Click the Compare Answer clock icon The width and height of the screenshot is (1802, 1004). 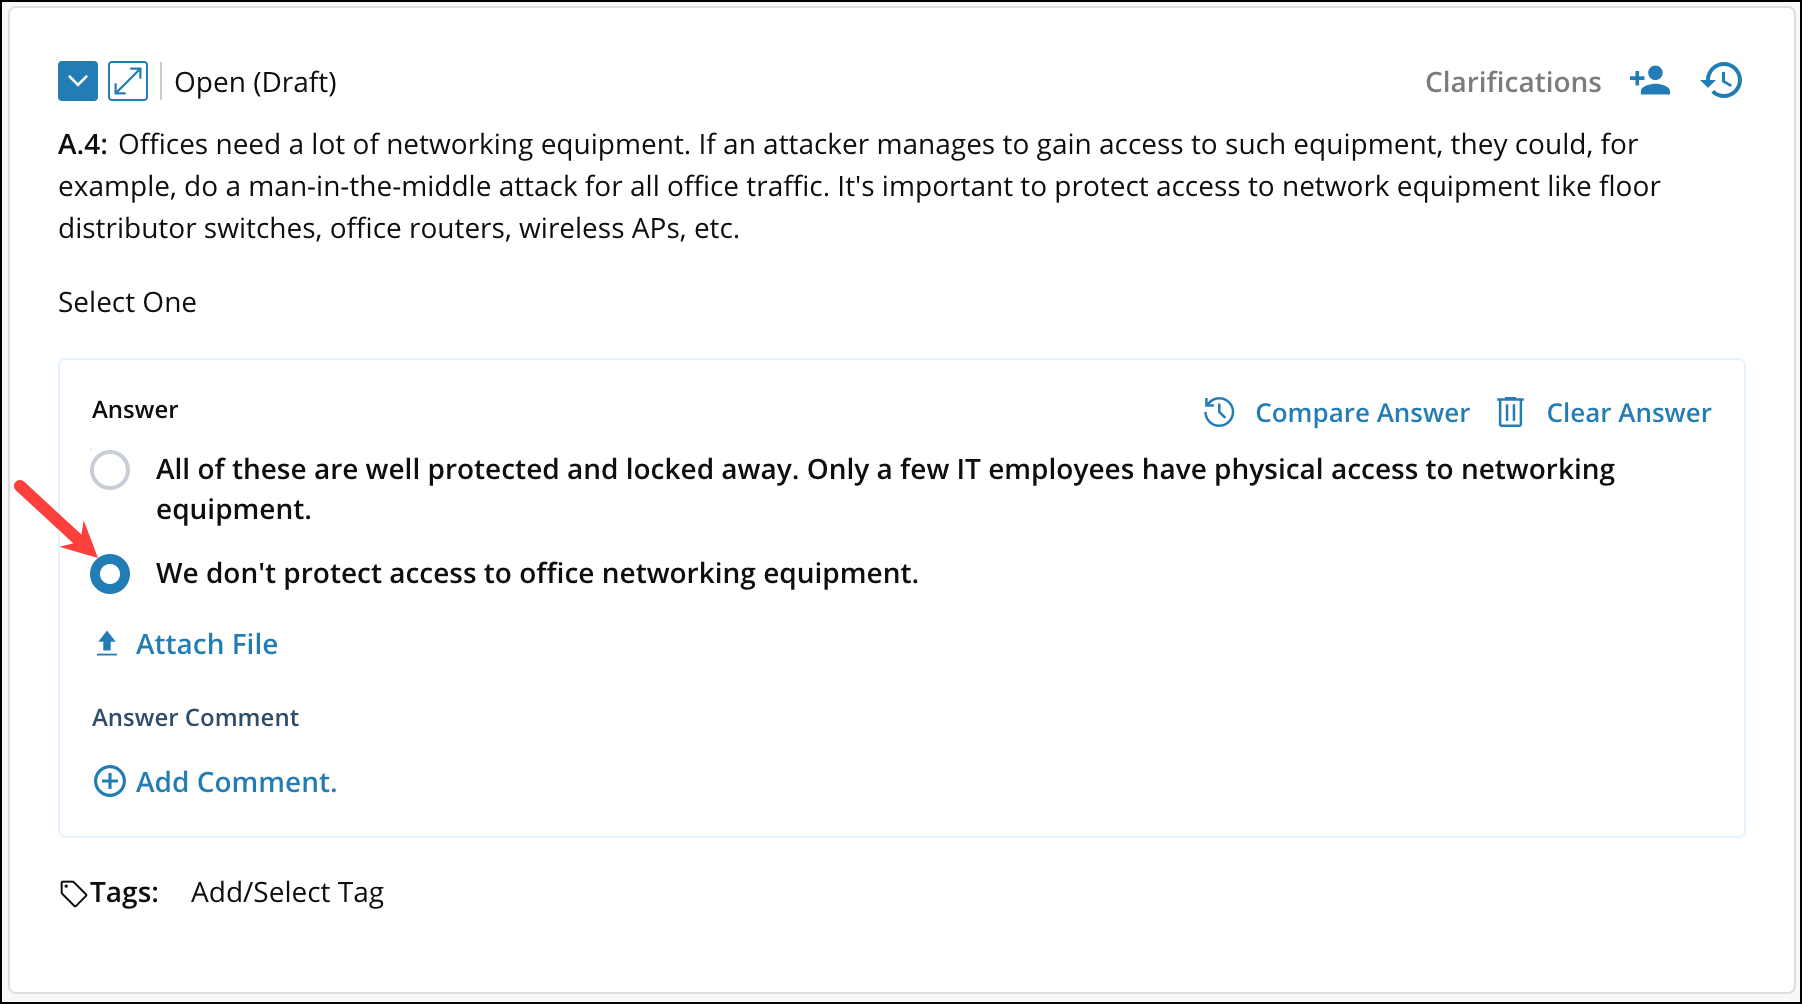(x=1219, y=412)
